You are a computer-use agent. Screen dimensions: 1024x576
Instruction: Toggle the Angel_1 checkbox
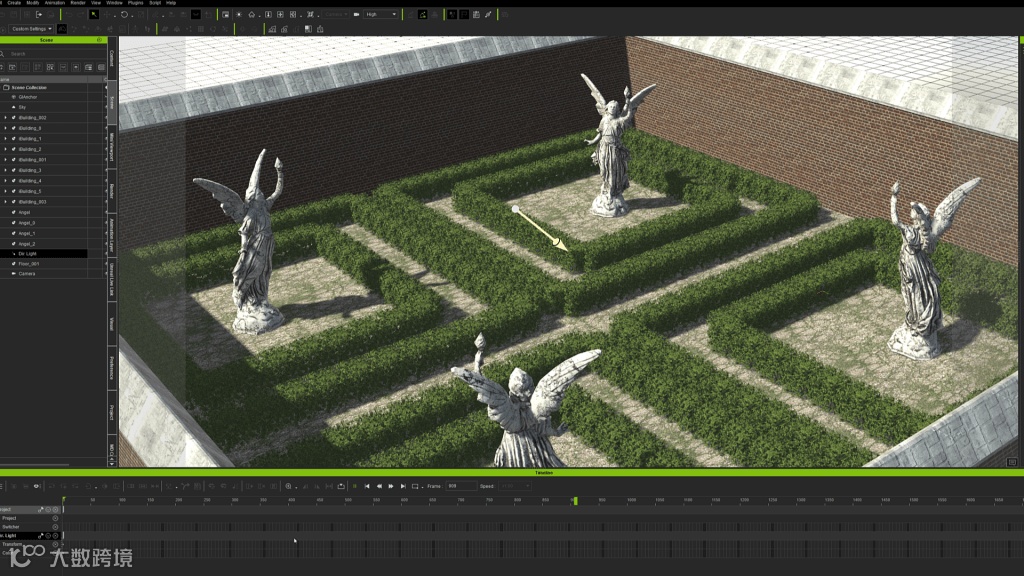point(14,233)
